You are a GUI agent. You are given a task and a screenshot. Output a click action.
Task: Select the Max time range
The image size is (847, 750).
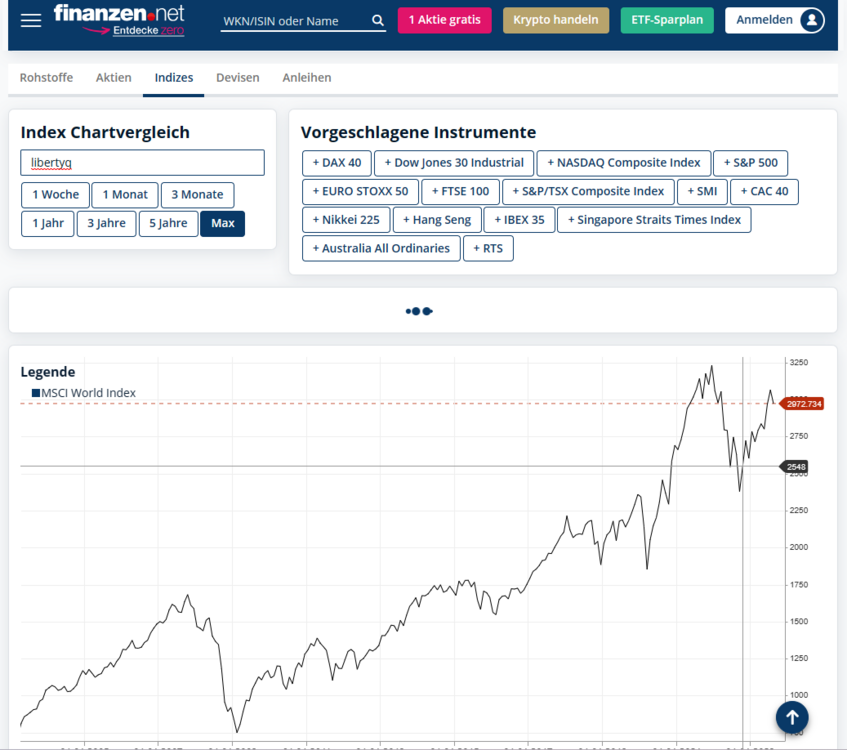click(223, 223)
